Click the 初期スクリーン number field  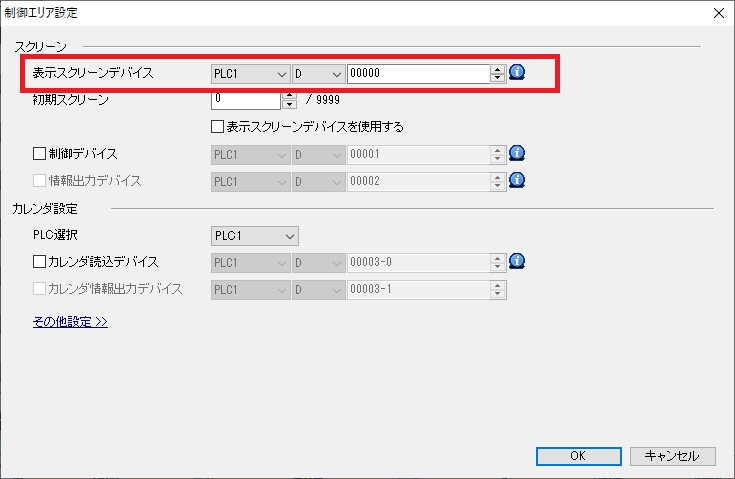click(245, 100)
